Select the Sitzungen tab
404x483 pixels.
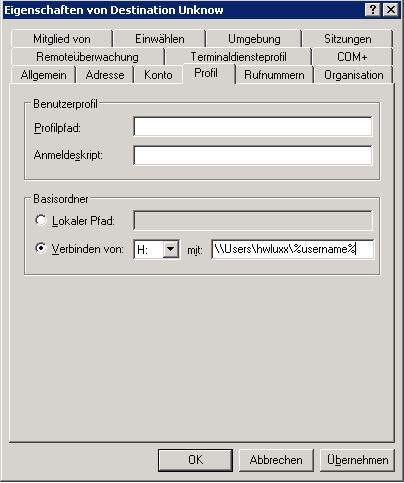[x=348, y=39]
